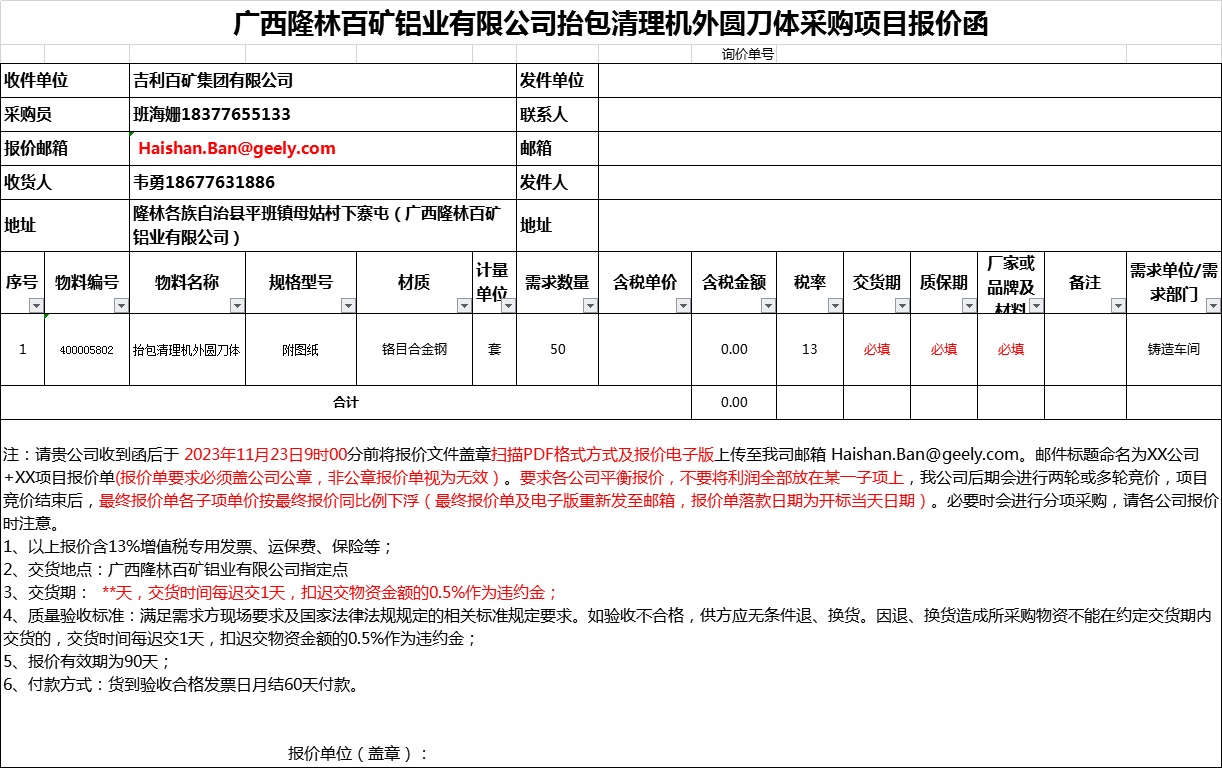1222x768 pixels.
Task: Select the sheet title 抬包清理机外圆刀体采购项目报价函
Action: (611, 22)
